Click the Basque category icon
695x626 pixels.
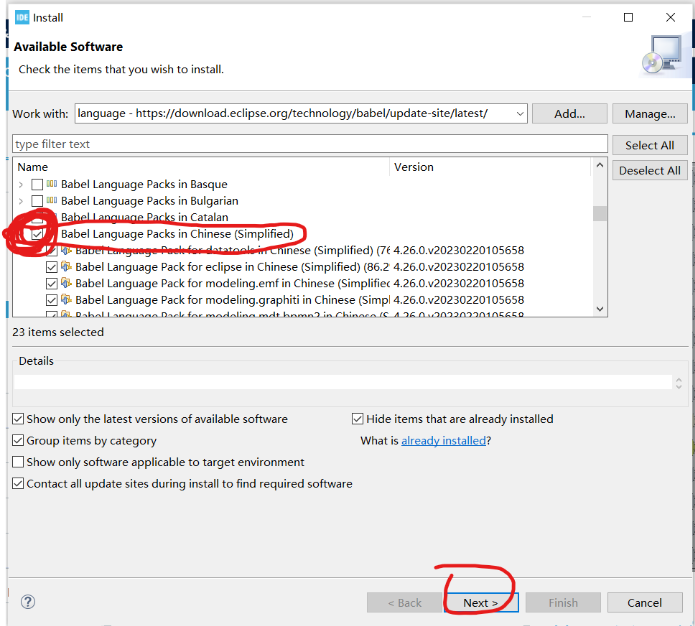[x=52, y=184]
